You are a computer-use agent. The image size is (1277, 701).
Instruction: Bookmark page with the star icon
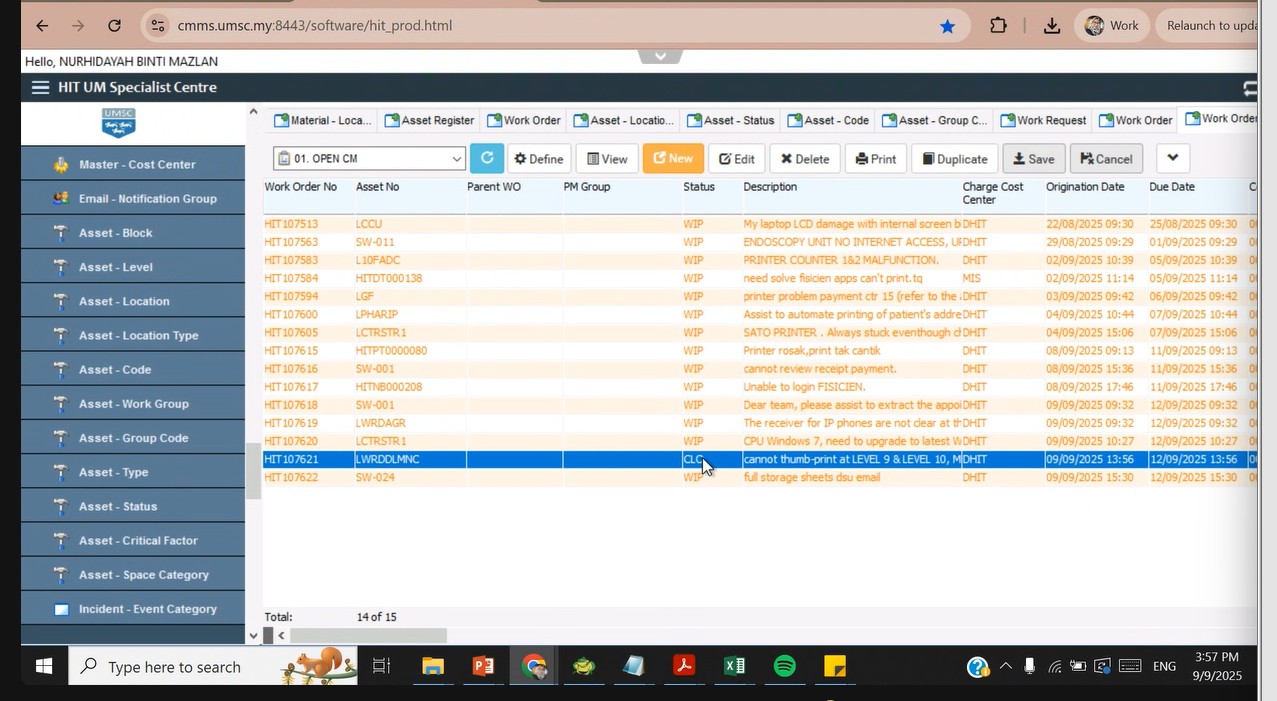point(947,26)
